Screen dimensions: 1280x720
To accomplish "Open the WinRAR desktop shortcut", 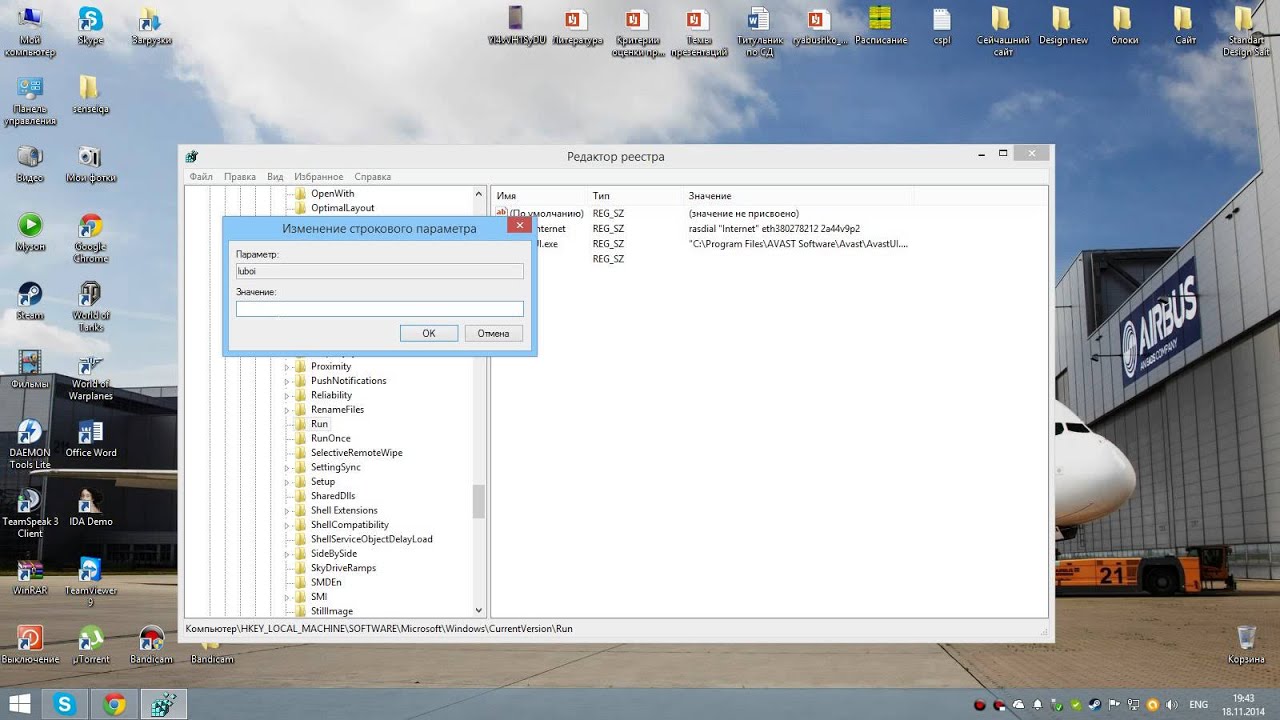I will coord(30,576).
